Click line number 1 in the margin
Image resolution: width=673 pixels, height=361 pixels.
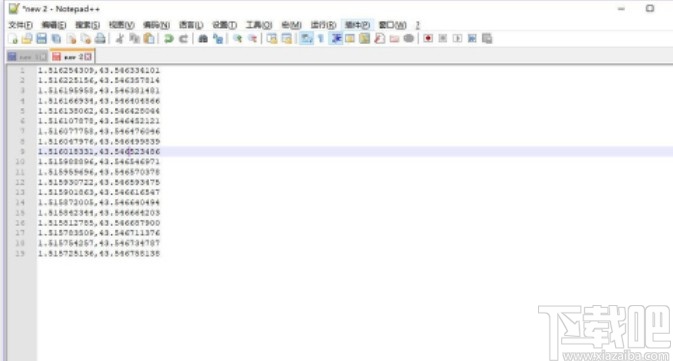[22, 70]
